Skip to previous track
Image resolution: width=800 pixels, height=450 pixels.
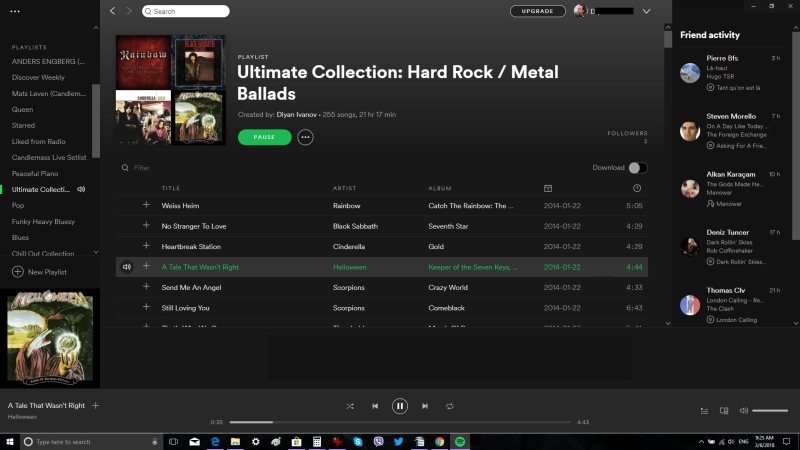[x=375, y=406]
